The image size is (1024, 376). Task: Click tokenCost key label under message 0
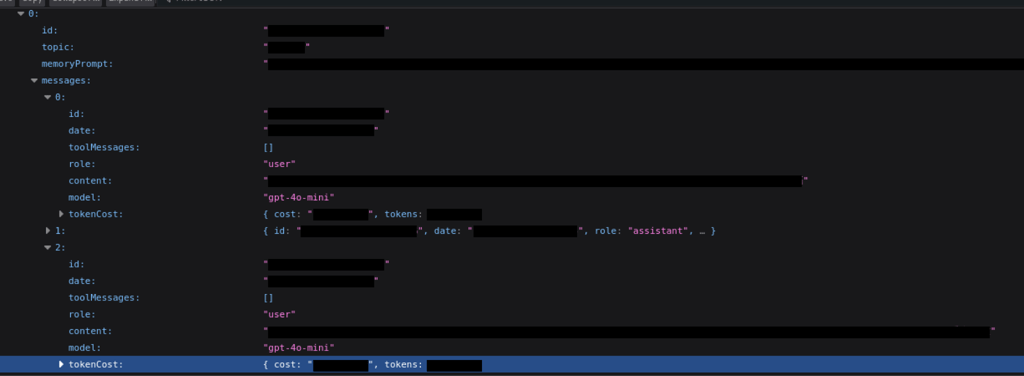point(96,214)
